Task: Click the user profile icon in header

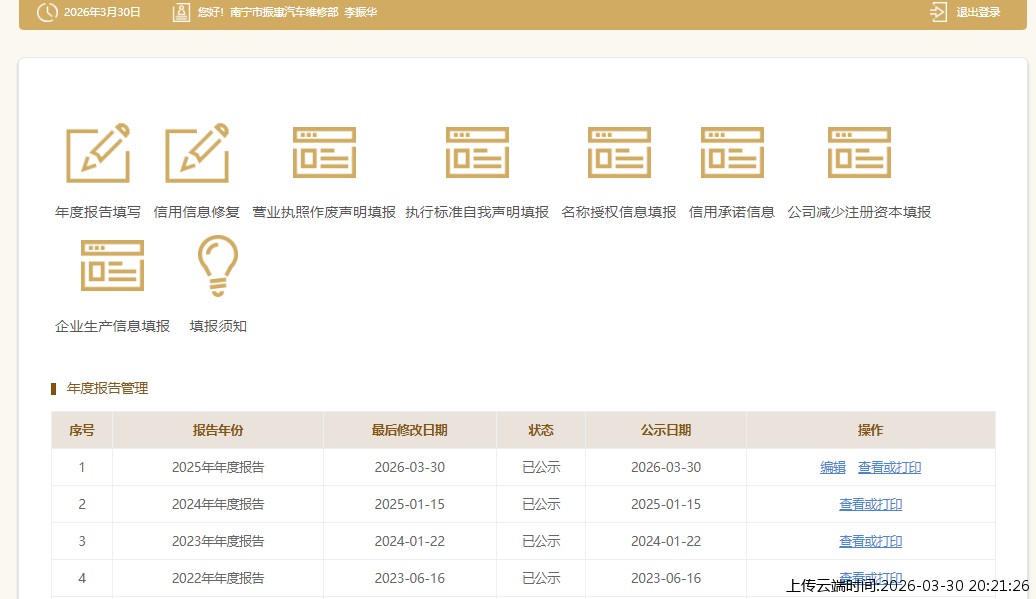Action: point(181,13)
